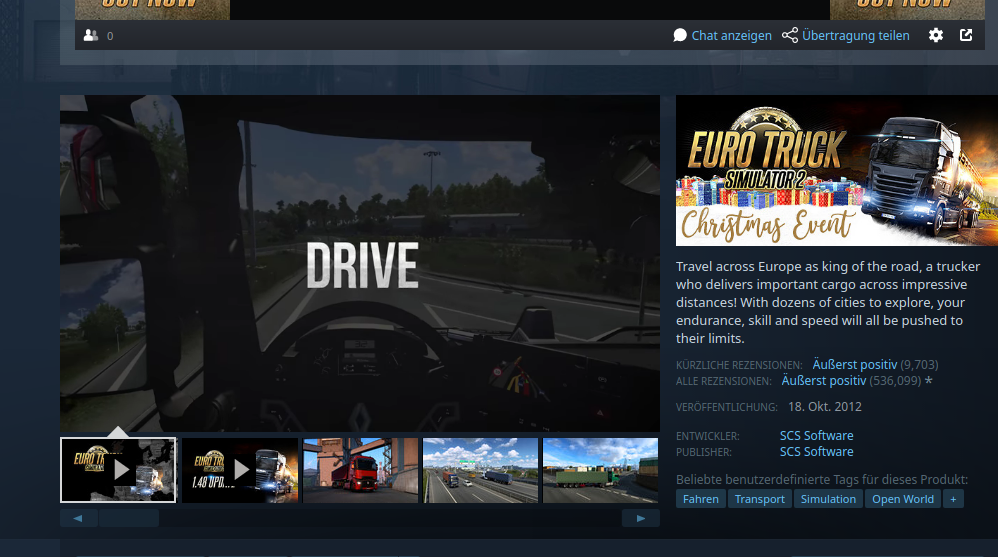Select the Fahren tag
Screen dimensions: 998x557
(701, 499)
